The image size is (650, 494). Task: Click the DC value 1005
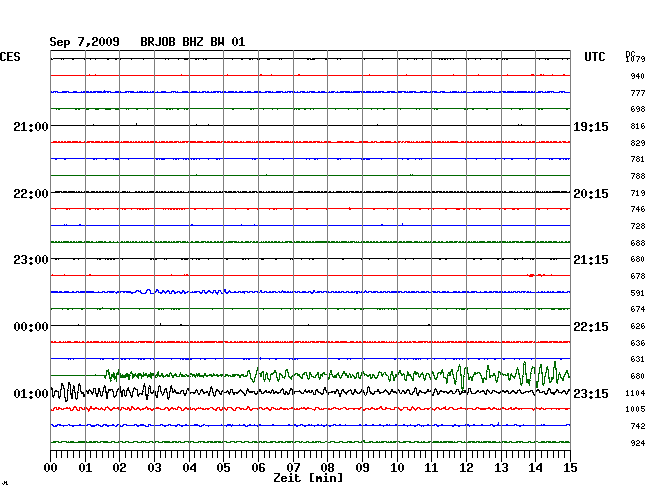click(635, 409)
